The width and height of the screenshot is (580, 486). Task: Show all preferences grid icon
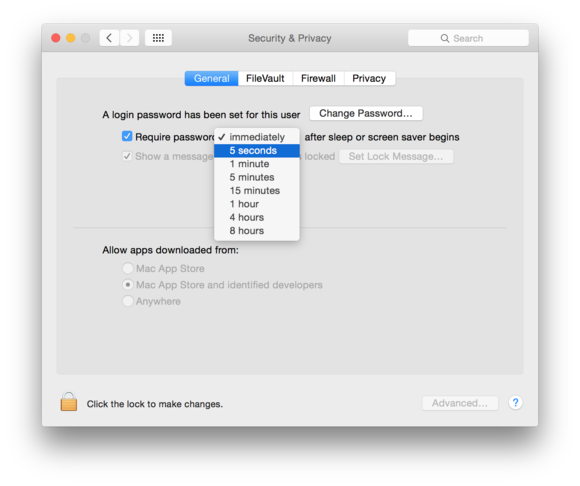158,38
